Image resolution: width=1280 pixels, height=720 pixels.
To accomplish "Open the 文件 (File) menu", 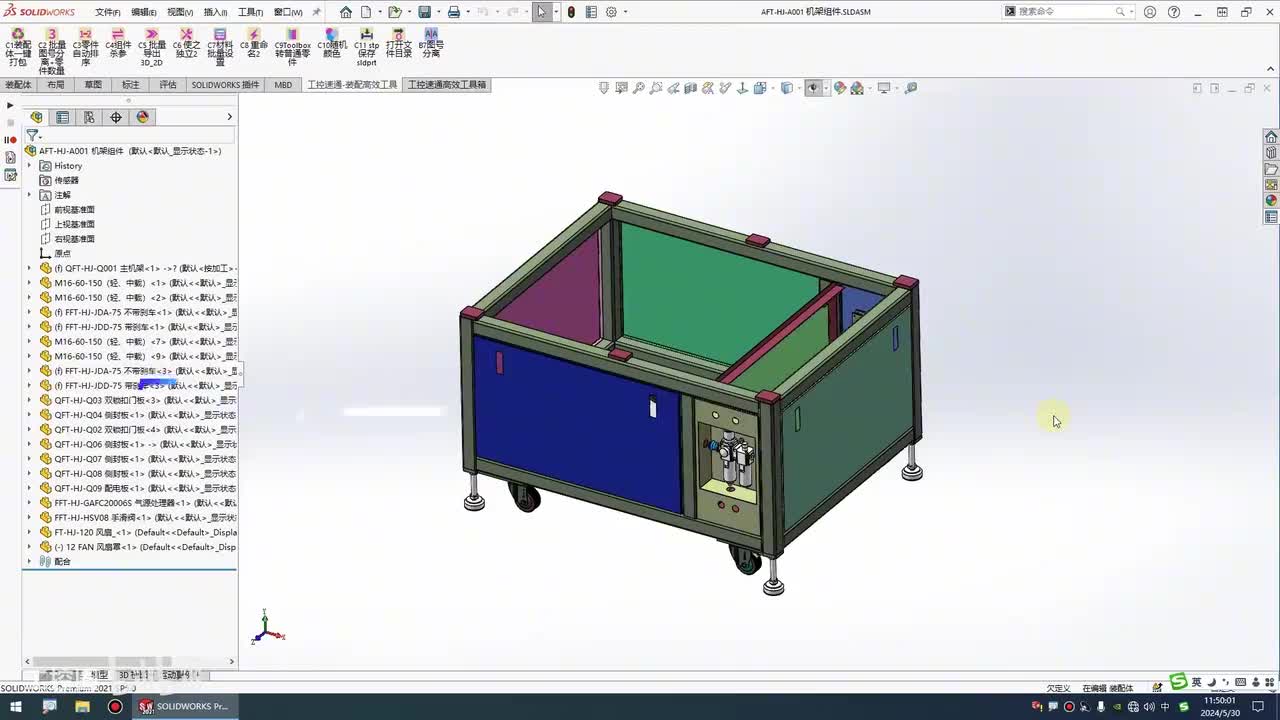I will (x=107, y=12).
